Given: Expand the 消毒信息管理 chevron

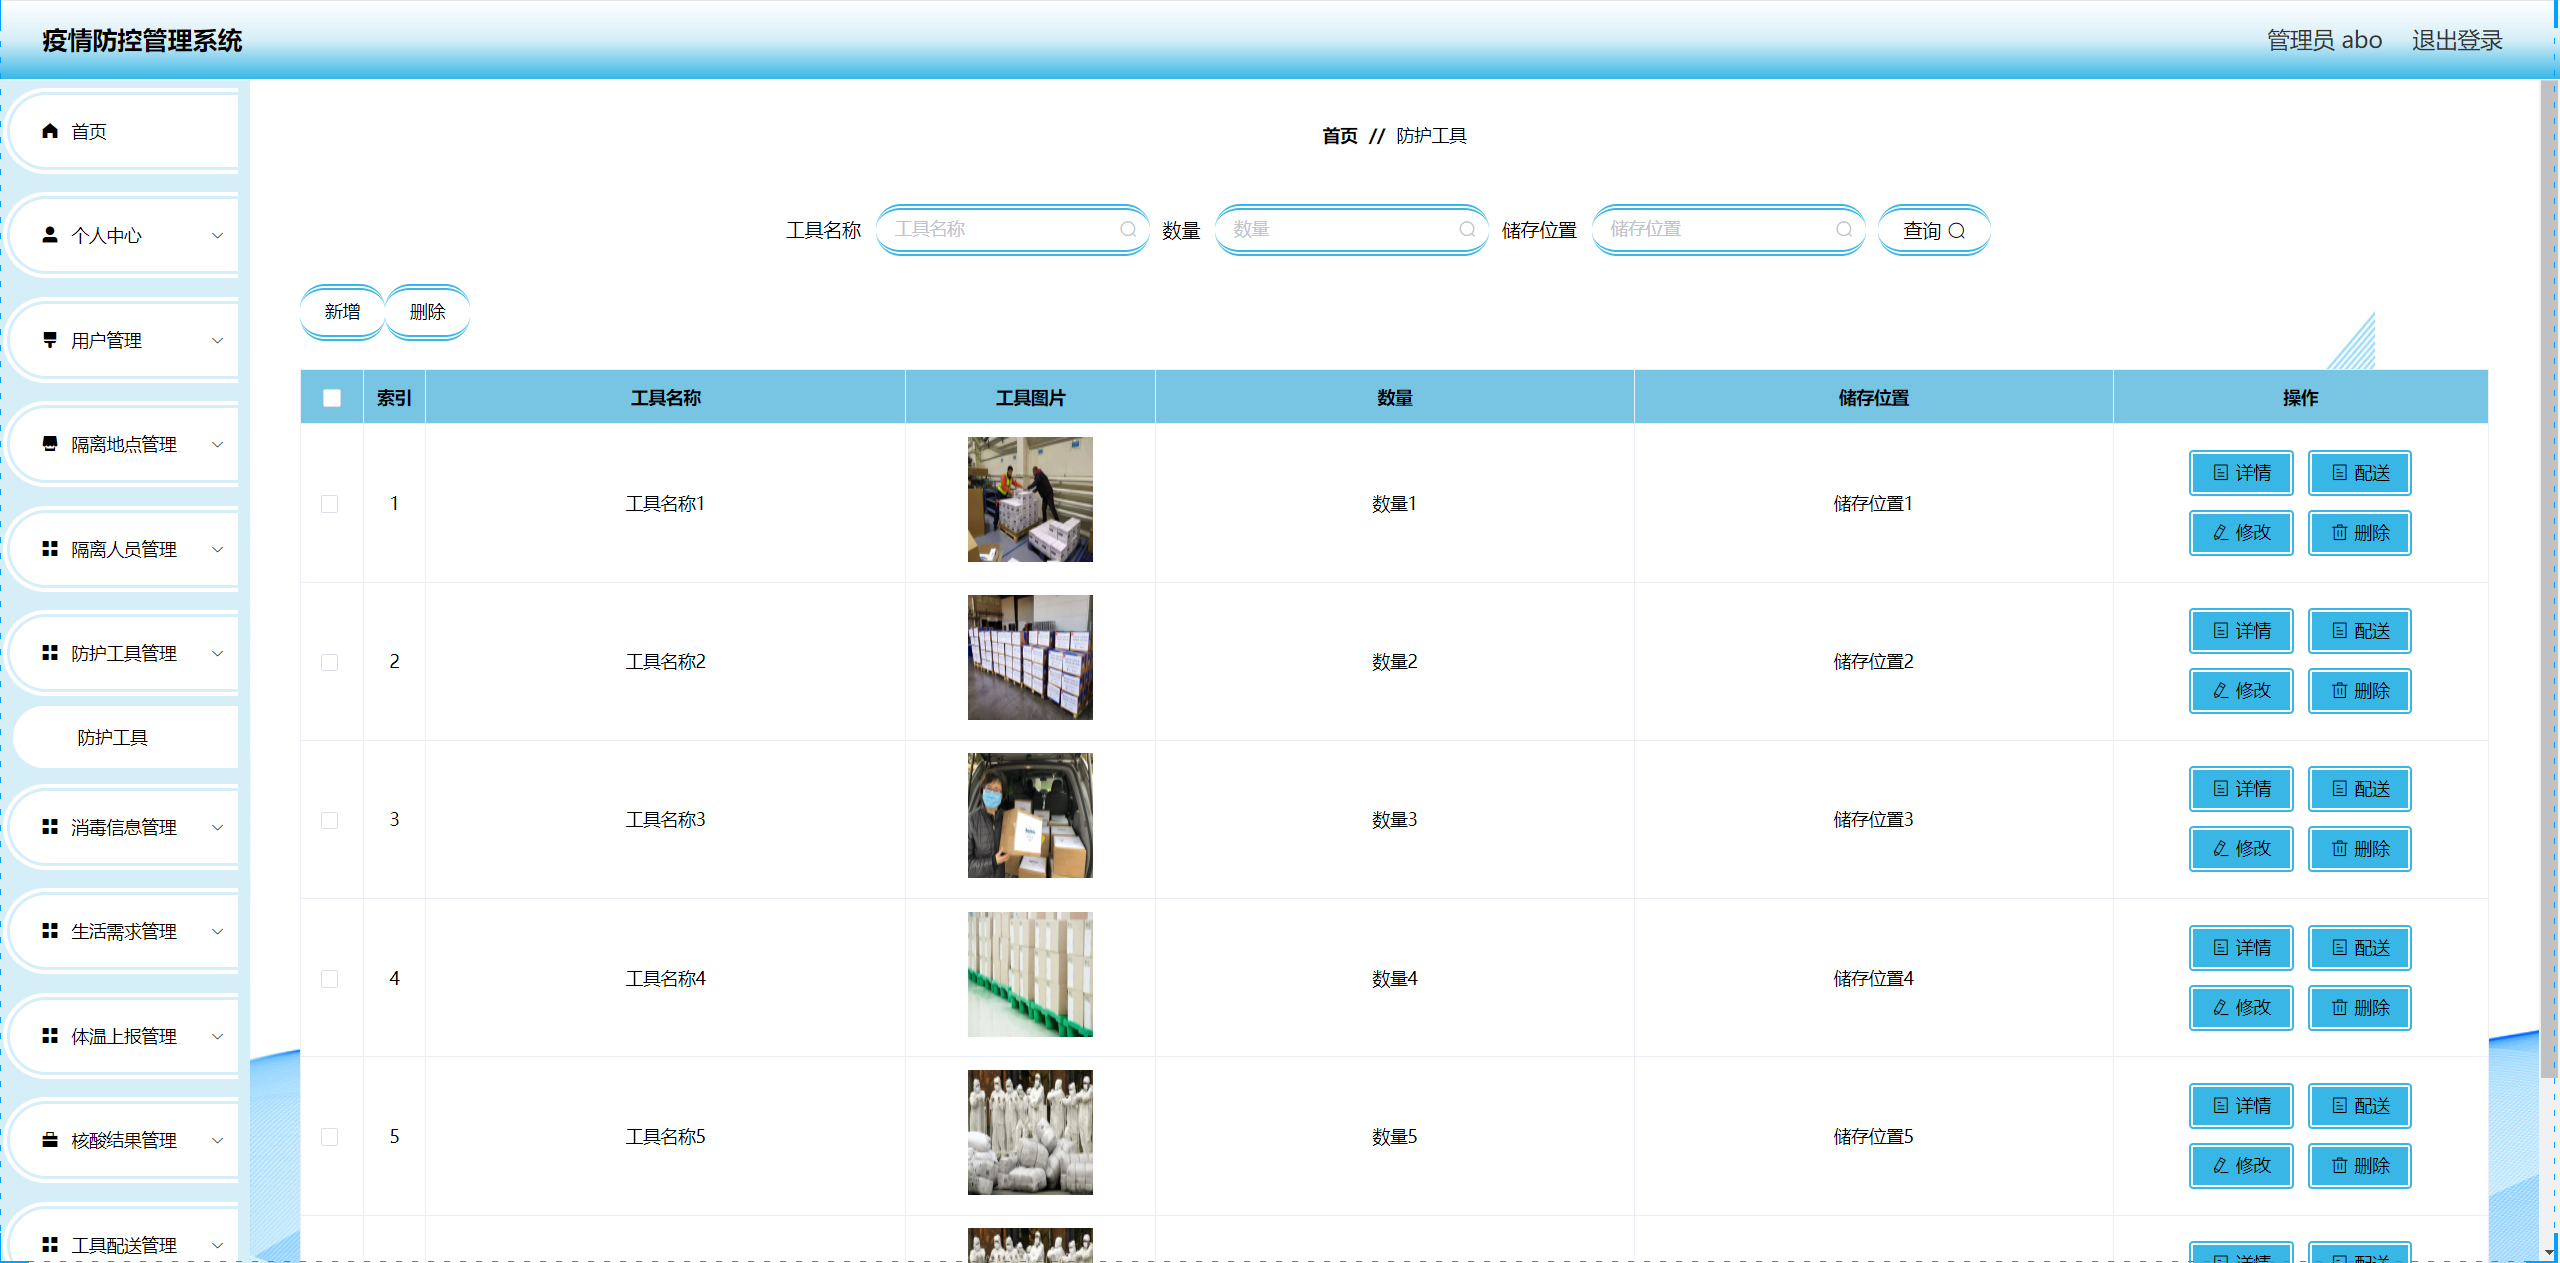Looking at the screenshot, I should click(217, 827).
